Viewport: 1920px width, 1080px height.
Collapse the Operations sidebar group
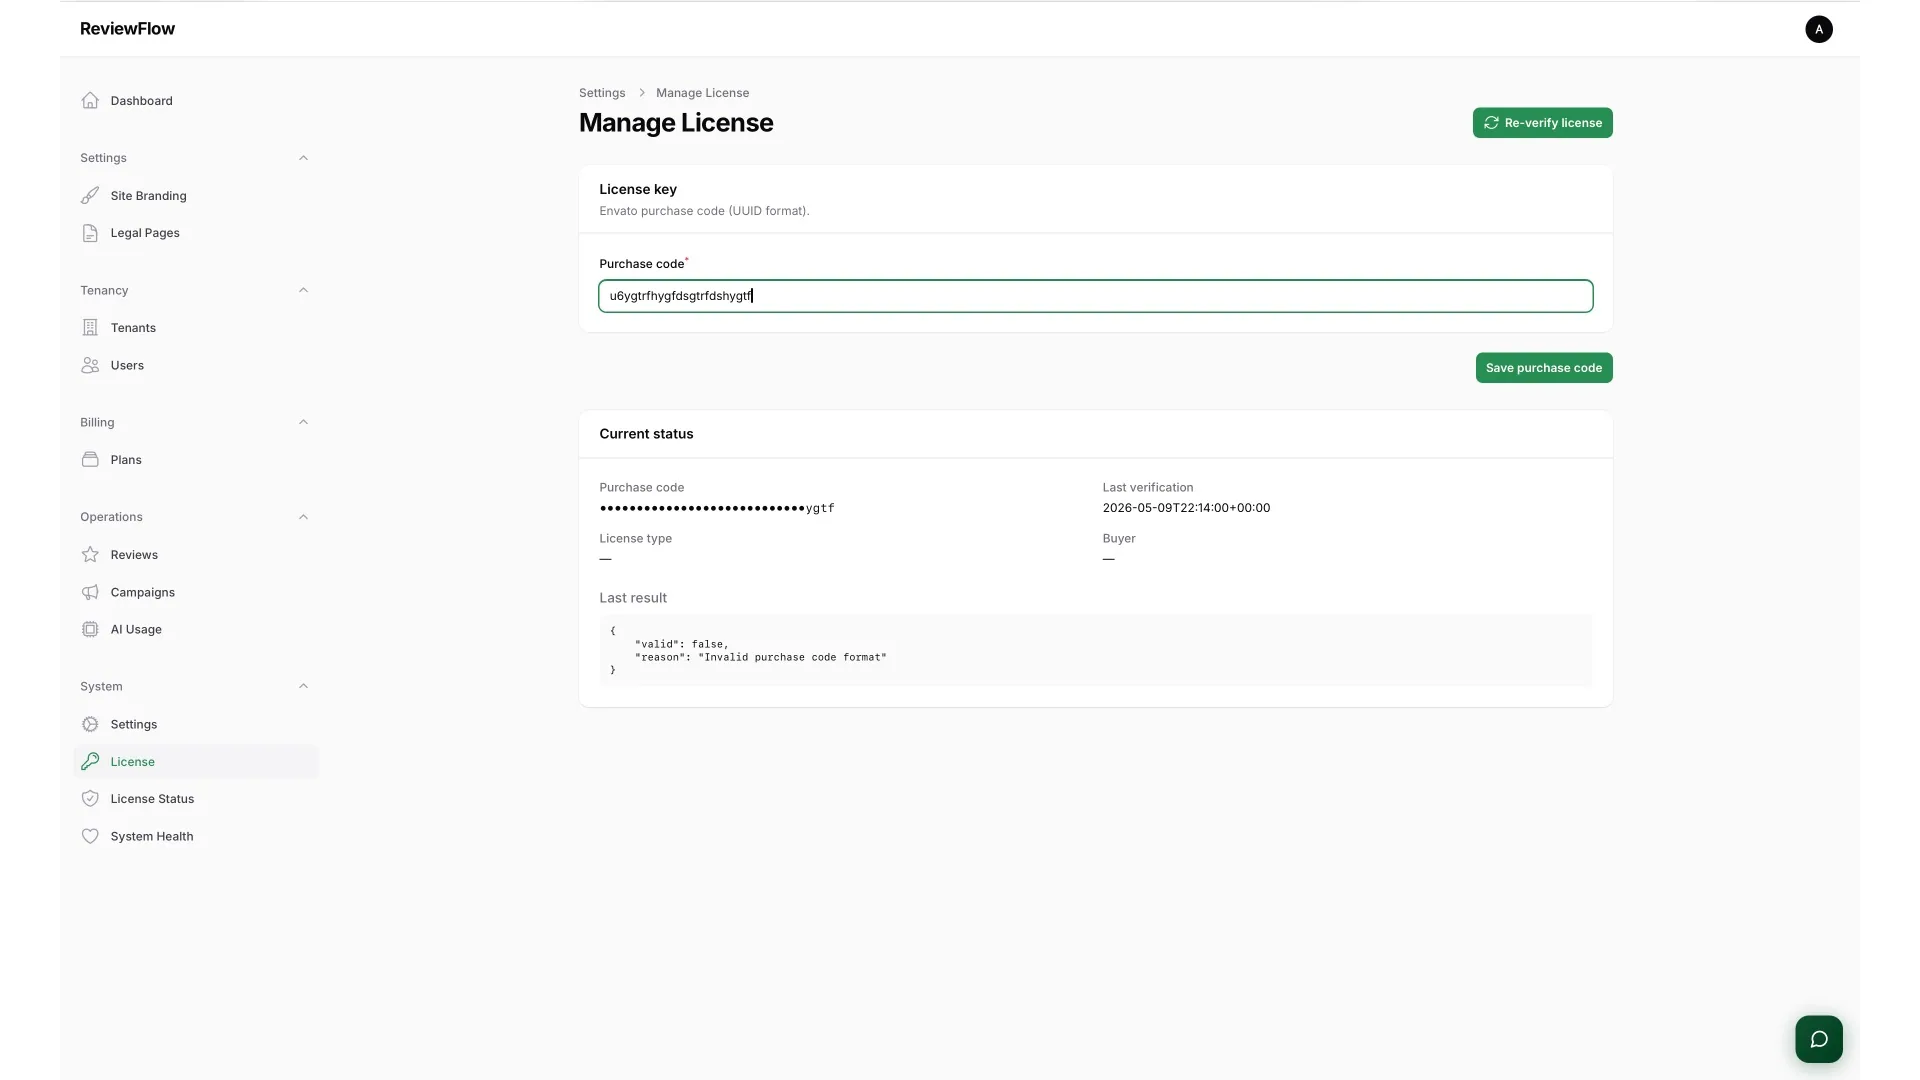click(x=303, y=517)
